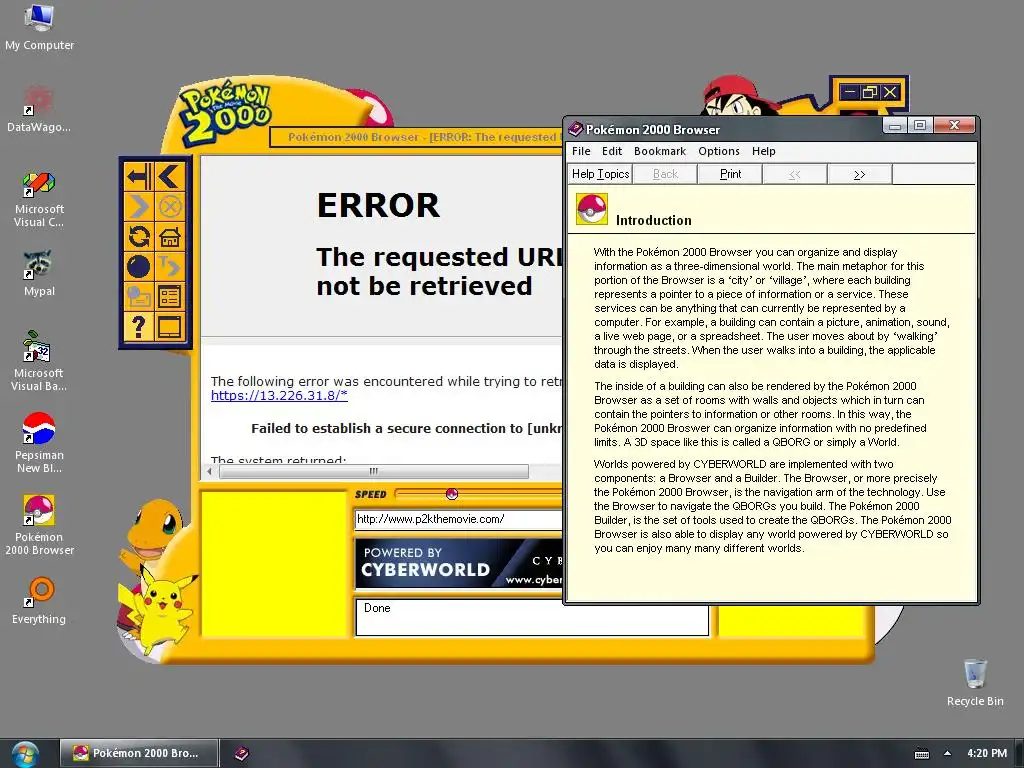Screen dimensions: 1024x768
Task: Click the help book icon on the taskbar
Action: coord(242,754)
